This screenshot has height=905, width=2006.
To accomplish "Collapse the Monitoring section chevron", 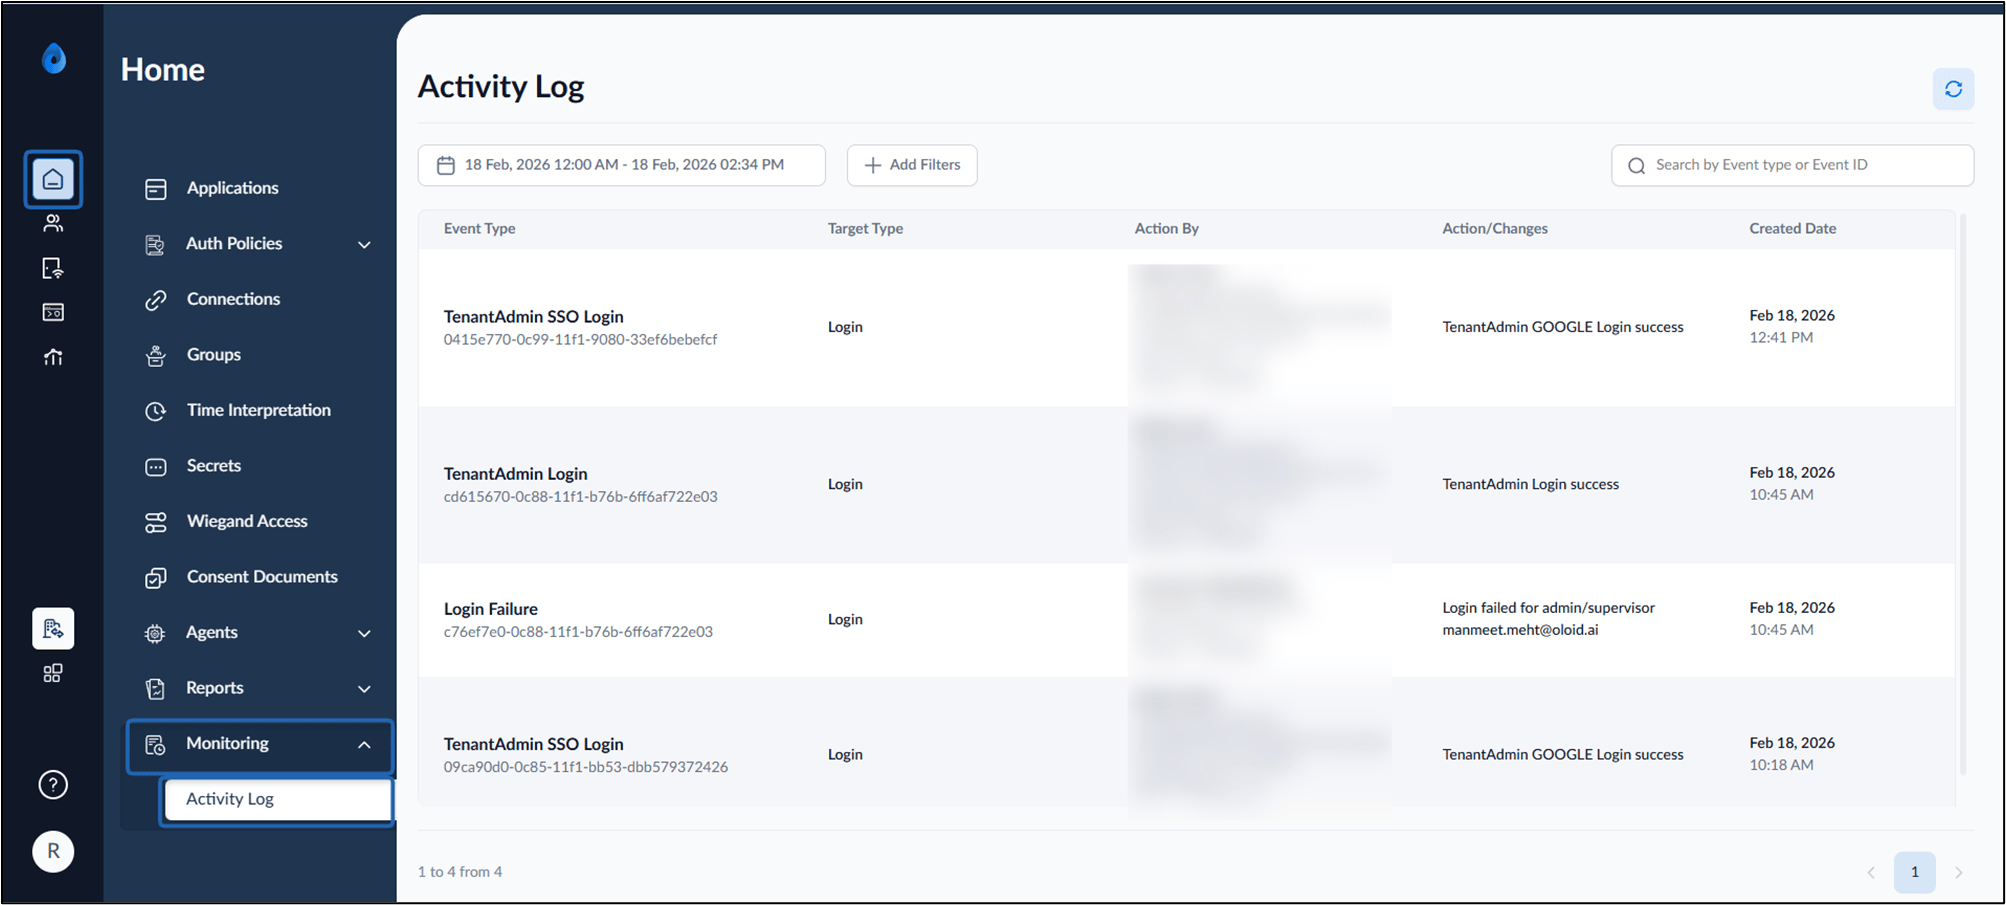I will 364,744.
